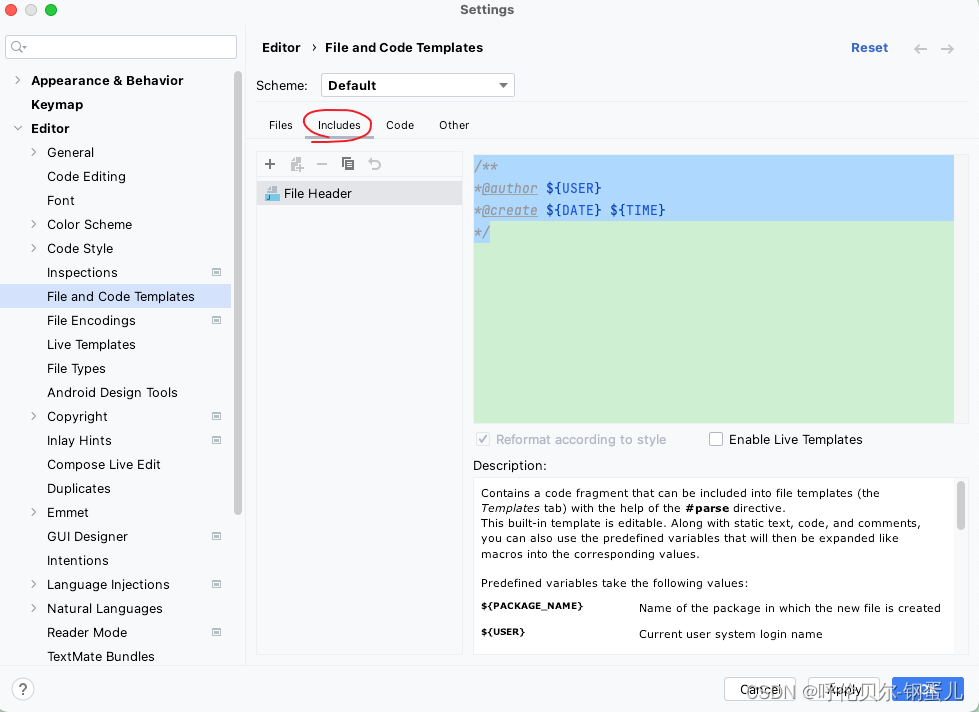This screenshot has width=979, height=712.
Task: Select Android Design Tools settings
Action: pos(112,393)
